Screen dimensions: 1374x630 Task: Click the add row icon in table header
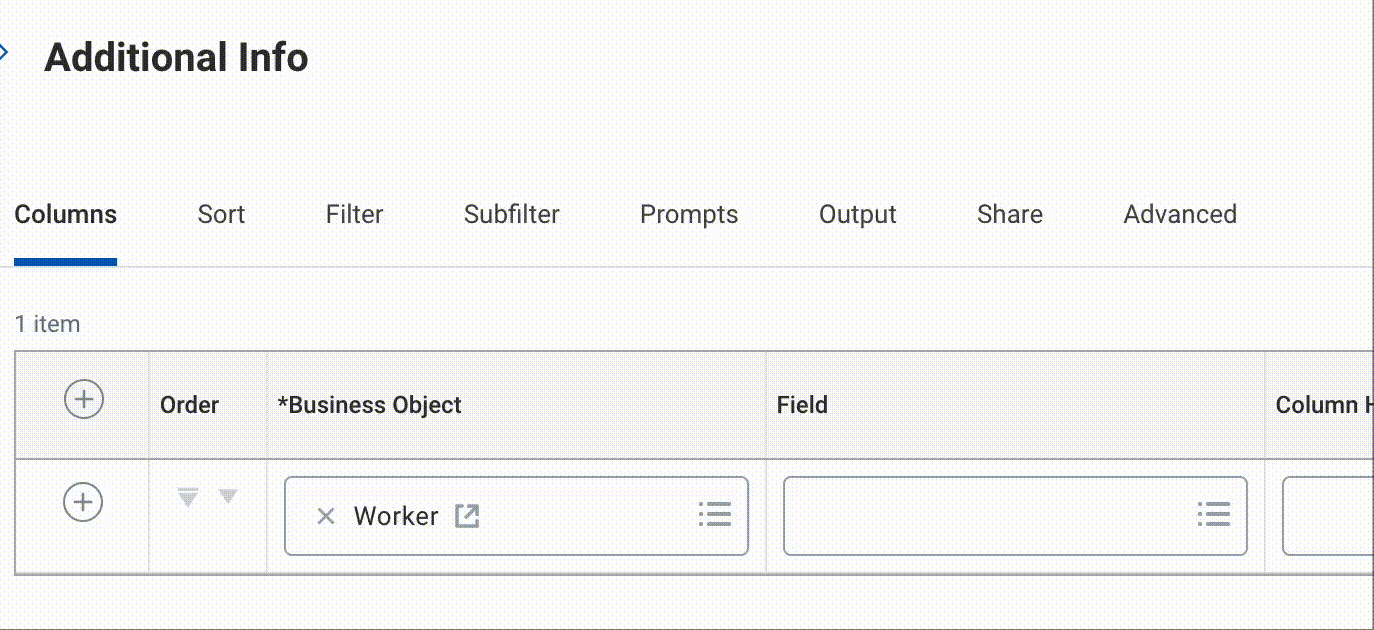(x=84, y=400)
